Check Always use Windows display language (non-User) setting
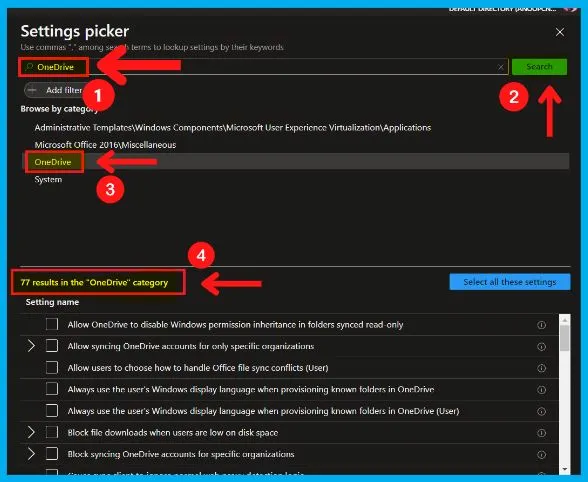 tap(52, 389)
